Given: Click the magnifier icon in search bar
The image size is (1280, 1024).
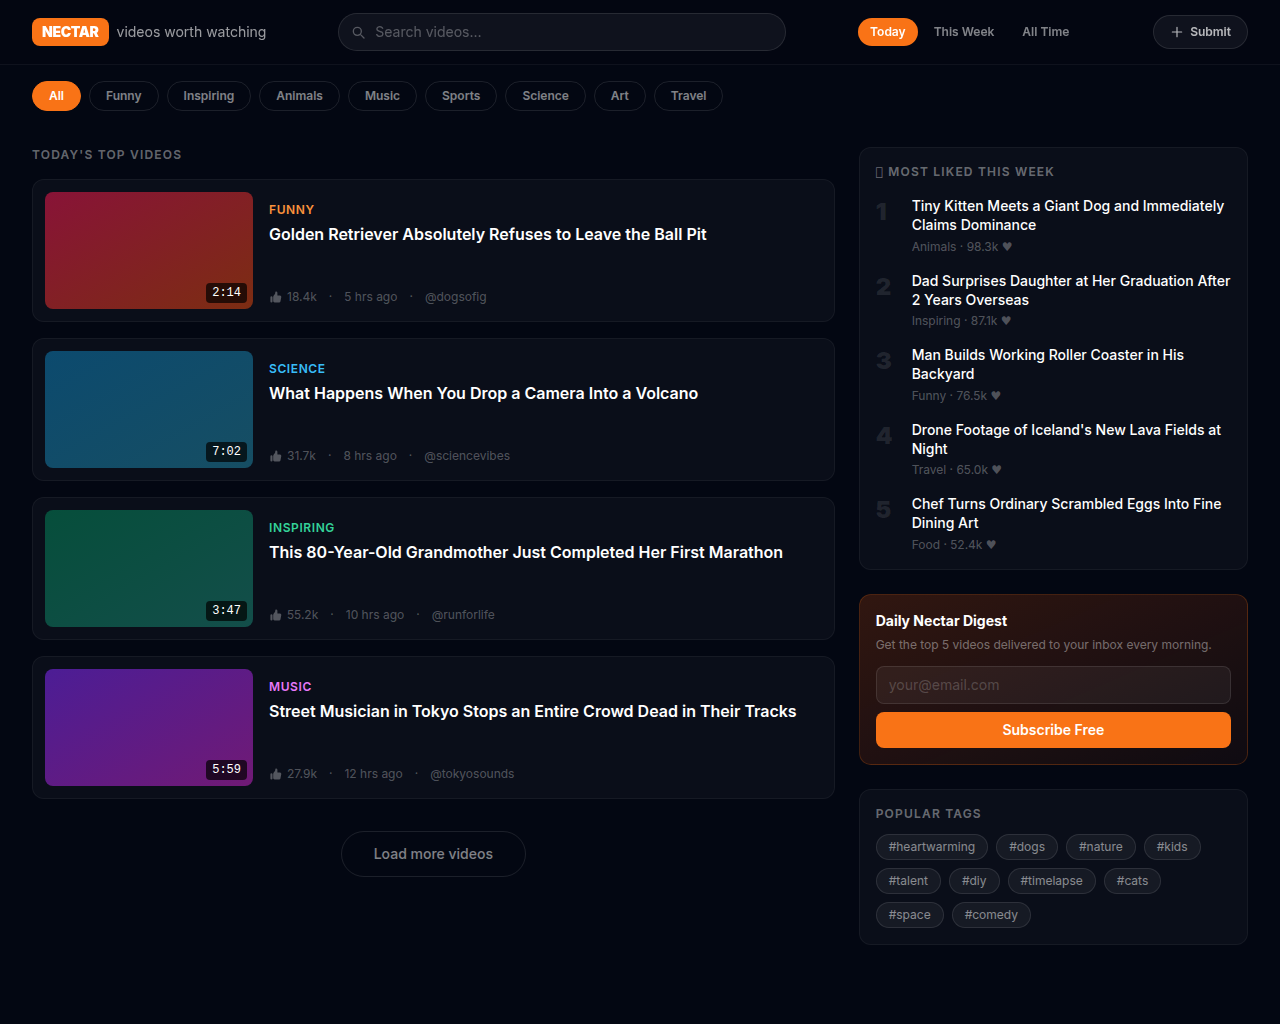Looking at the screenshot, I should pos(359,33).
